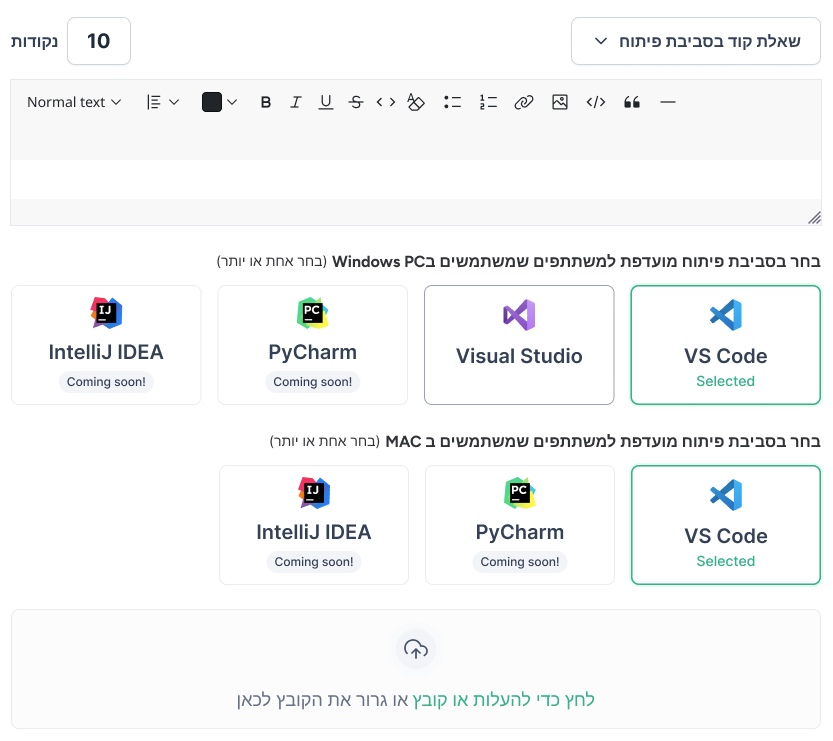Deselect VS Code for MAC
Screen dimensions: 833x741
[x=726, y=525]
